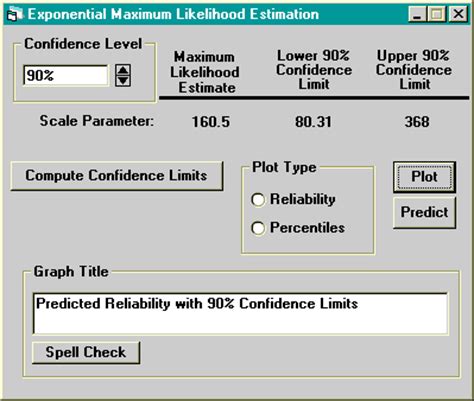Click the window title text
474x401 pixels.
click(x=173, y=14)
